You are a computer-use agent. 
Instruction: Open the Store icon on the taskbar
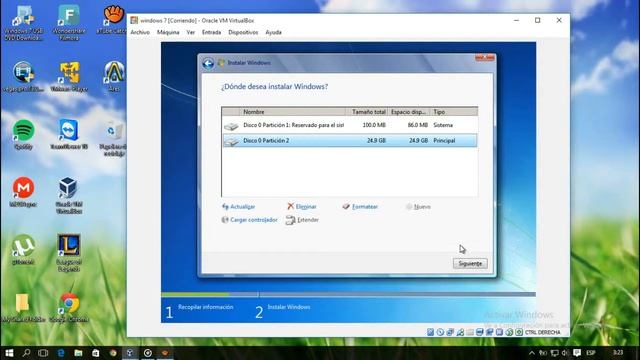(96, 353)
